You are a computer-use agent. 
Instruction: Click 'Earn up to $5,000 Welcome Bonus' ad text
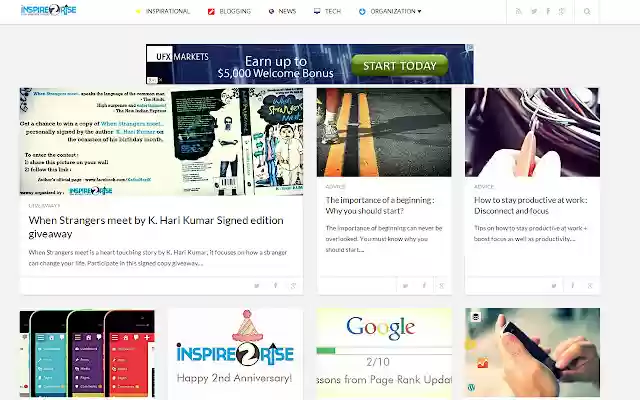point(276,67)
